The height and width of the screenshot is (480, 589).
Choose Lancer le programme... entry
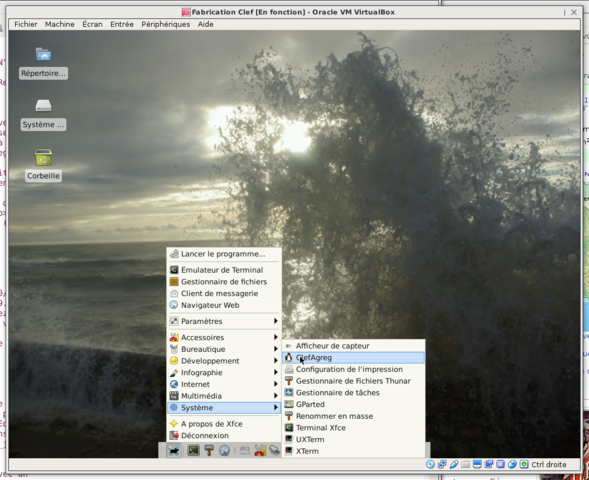pos(224,254)
